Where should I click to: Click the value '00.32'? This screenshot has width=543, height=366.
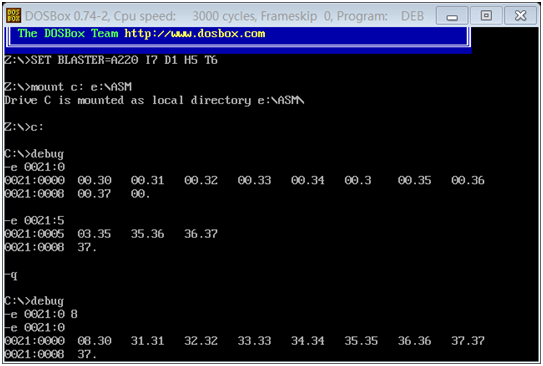tap(201, 180)
